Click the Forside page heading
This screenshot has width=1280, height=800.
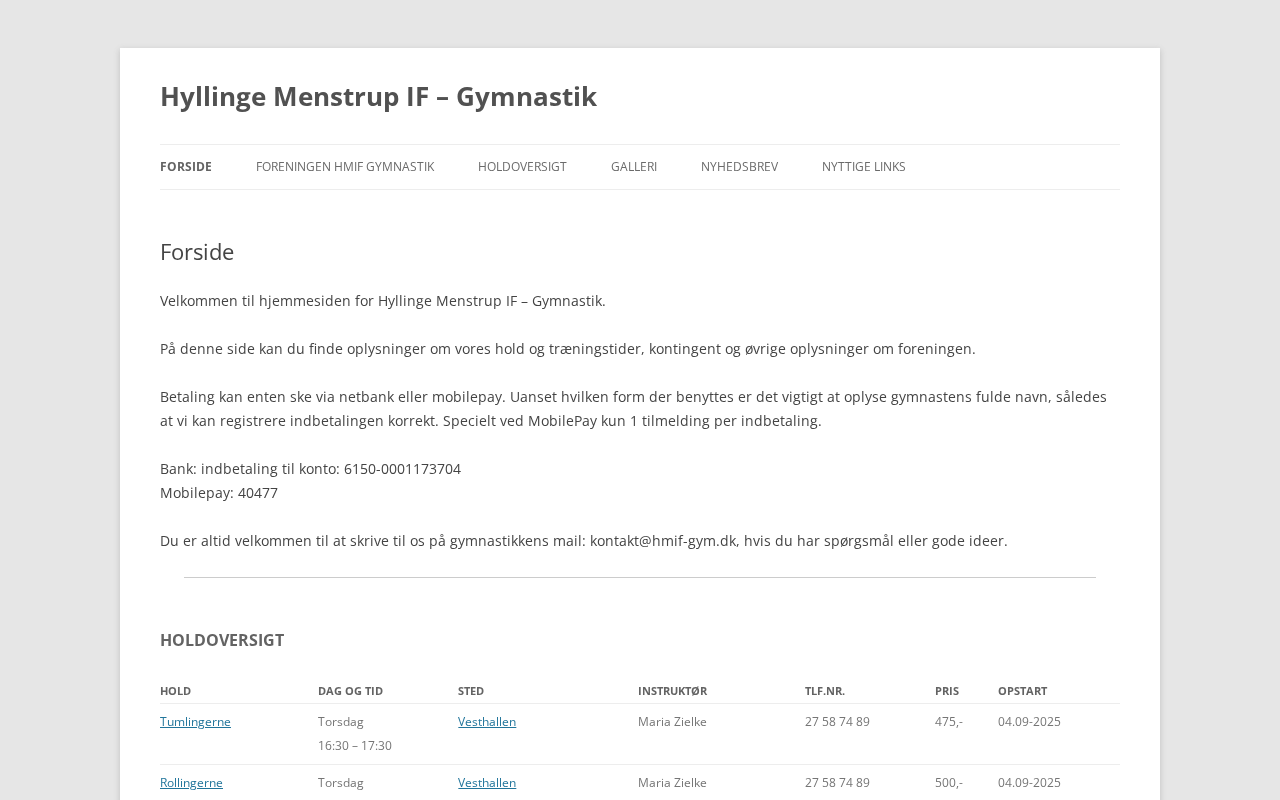[197, 252]
